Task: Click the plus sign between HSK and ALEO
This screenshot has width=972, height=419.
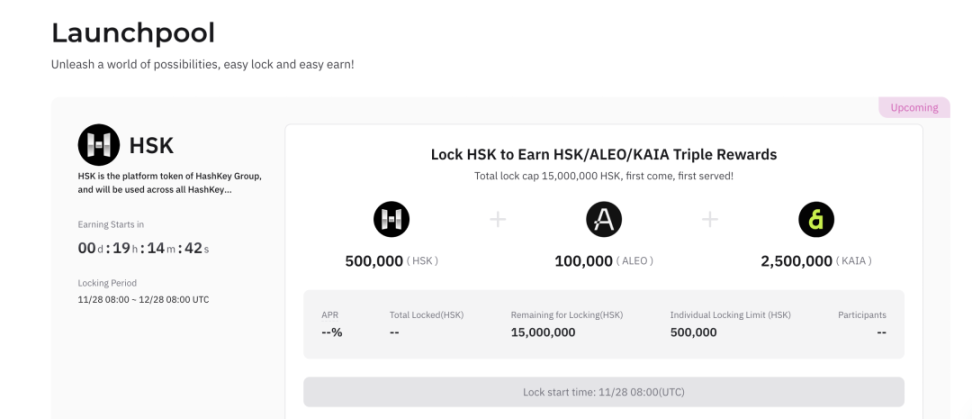Action: point(498,219)
